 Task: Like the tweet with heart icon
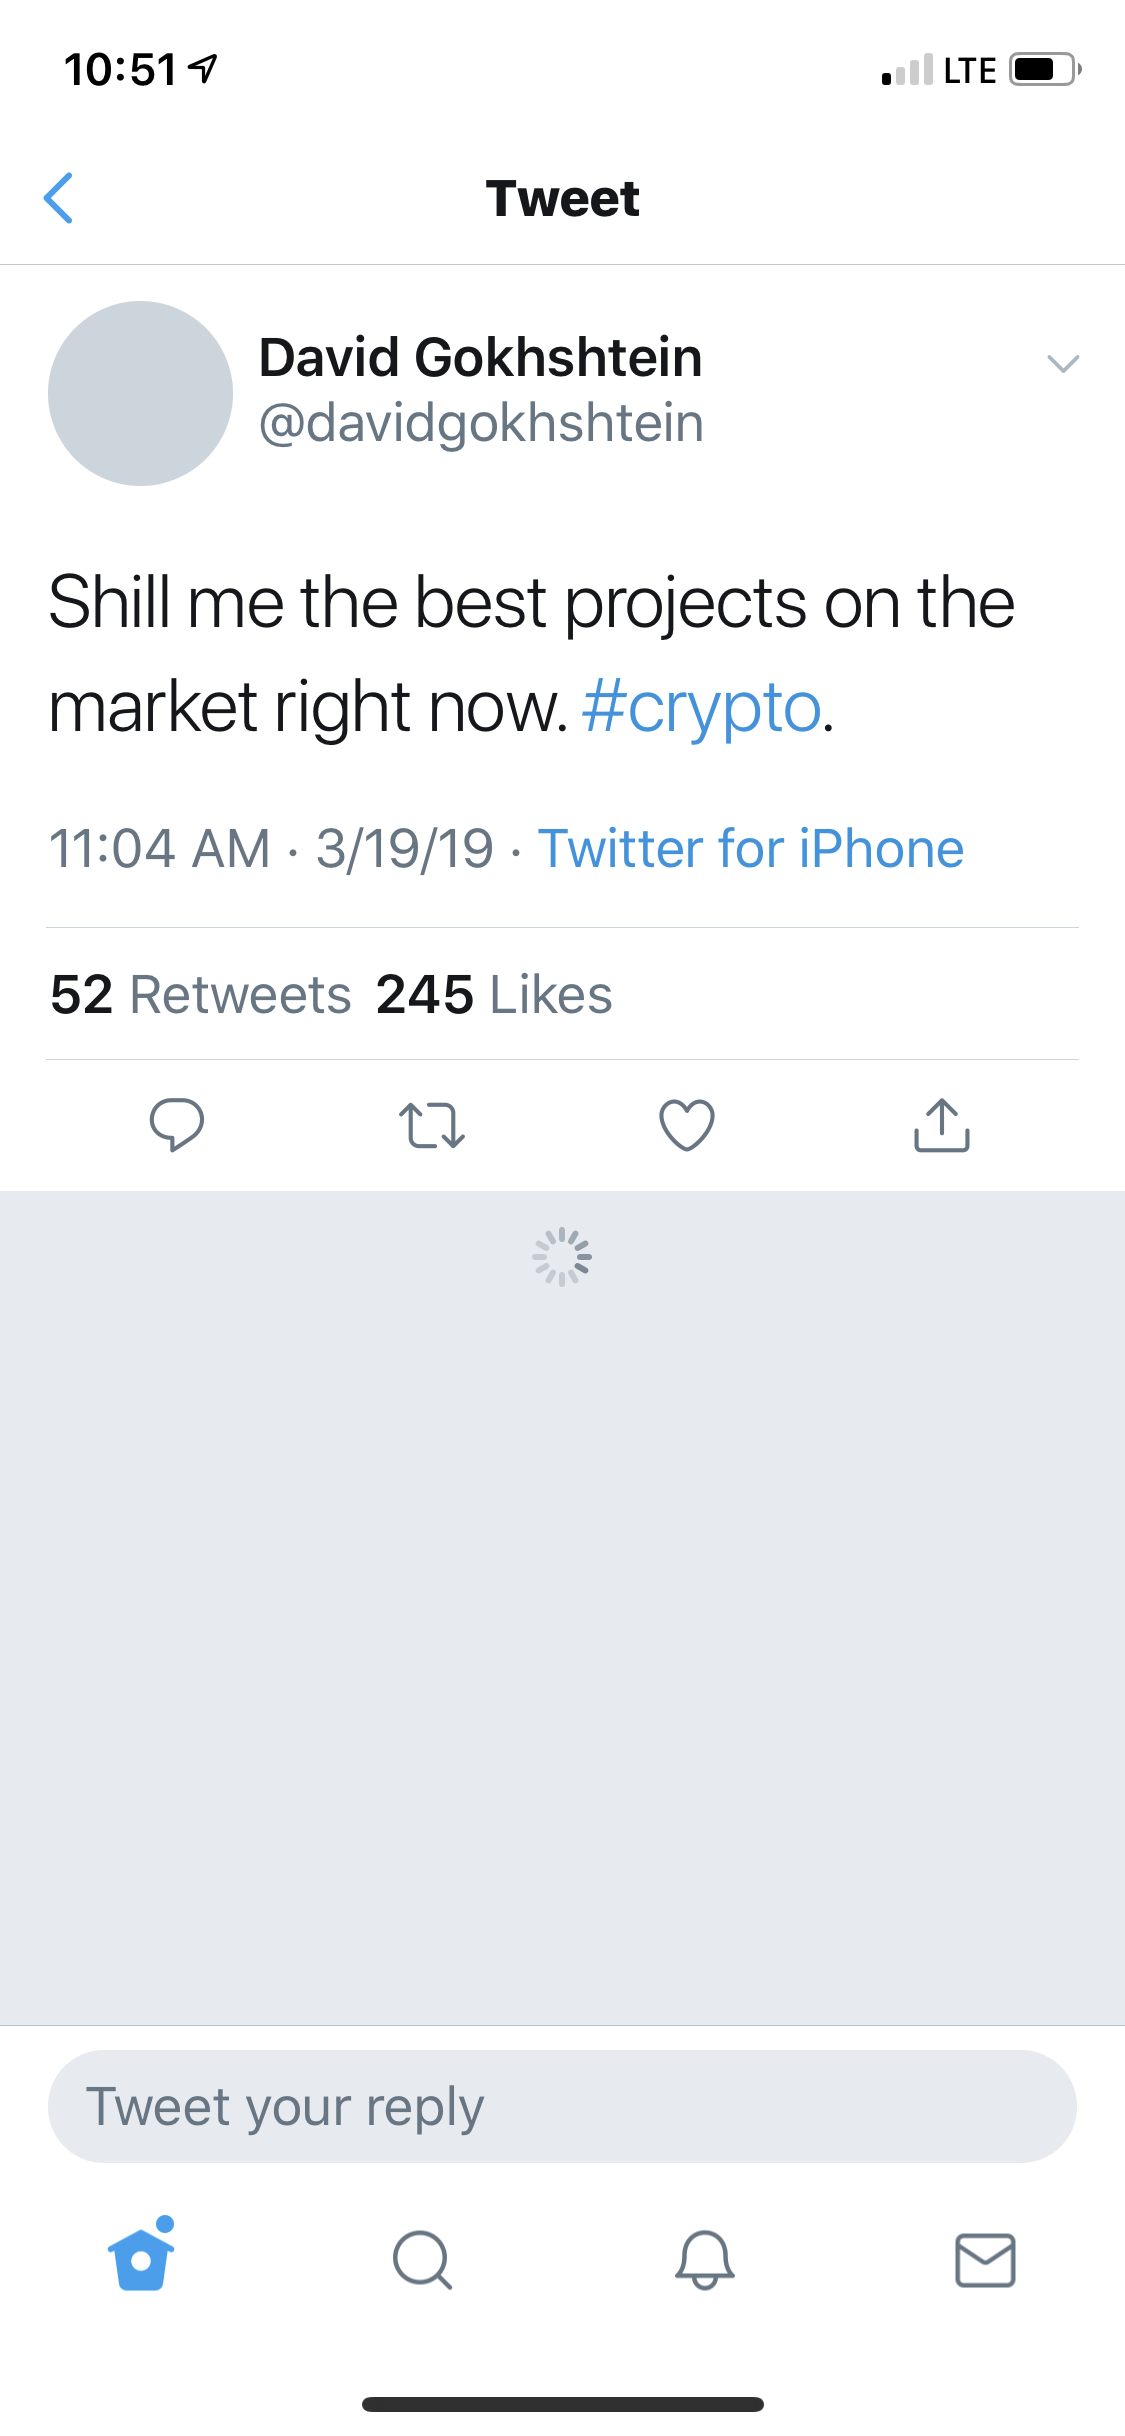pyautogui.click(x=687, y=1125)
